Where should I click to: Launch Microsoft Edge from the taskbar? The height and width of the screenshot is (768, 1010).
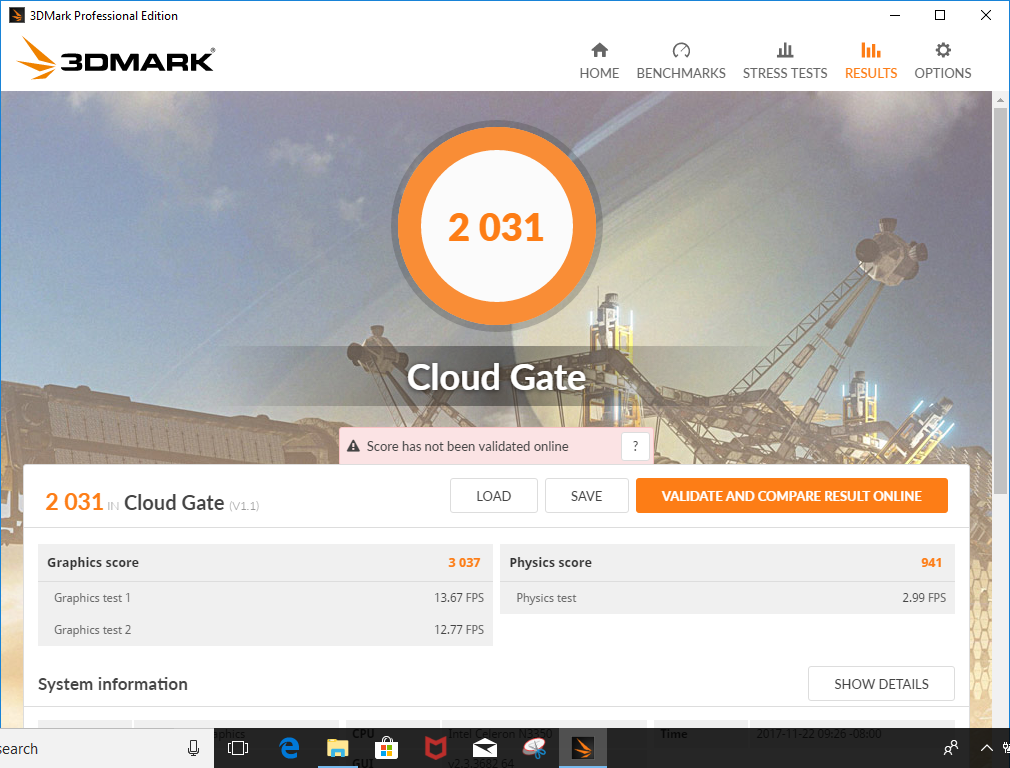pos(289,748)
